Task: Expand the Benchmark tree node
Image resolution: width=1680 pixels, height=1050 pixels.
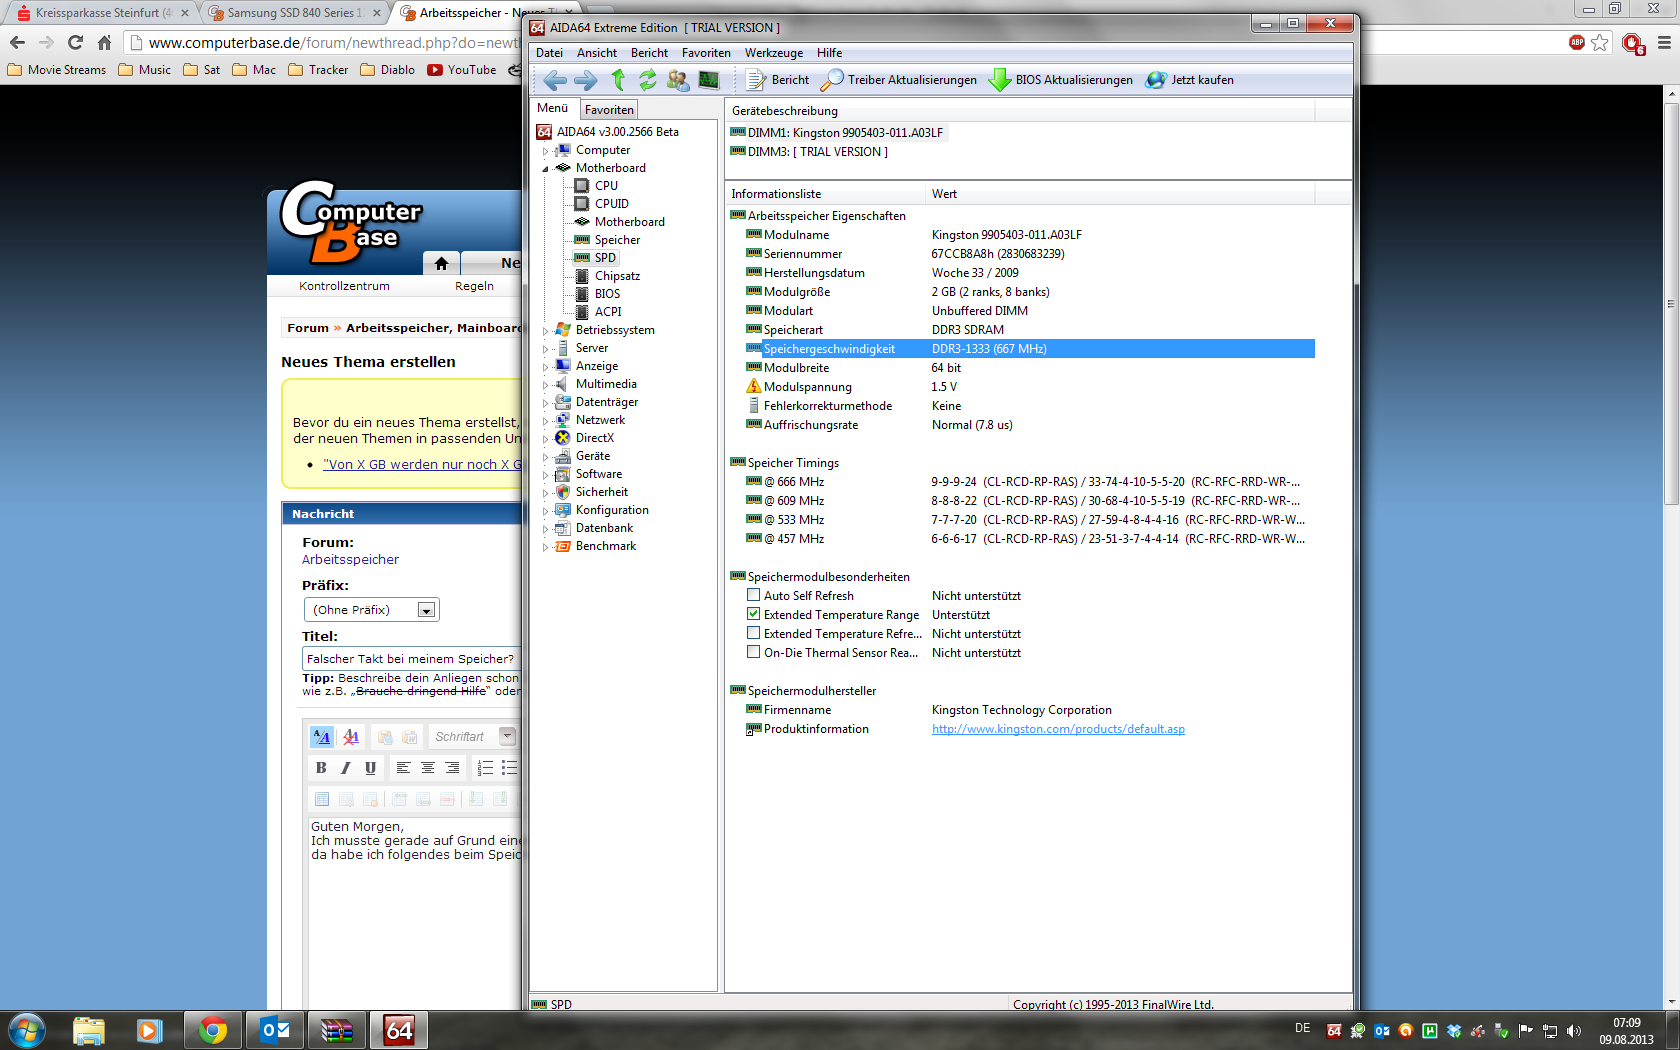Action: coord(546,547)
